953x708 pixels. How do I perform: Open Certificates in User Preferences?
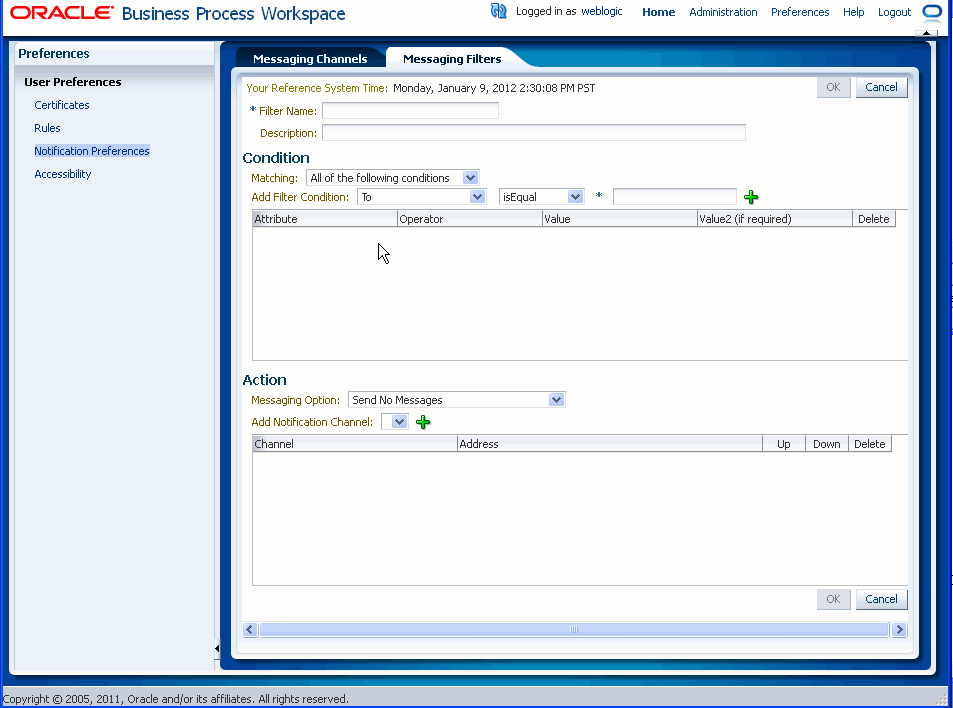pyautogui.click(x=62, y=105)
